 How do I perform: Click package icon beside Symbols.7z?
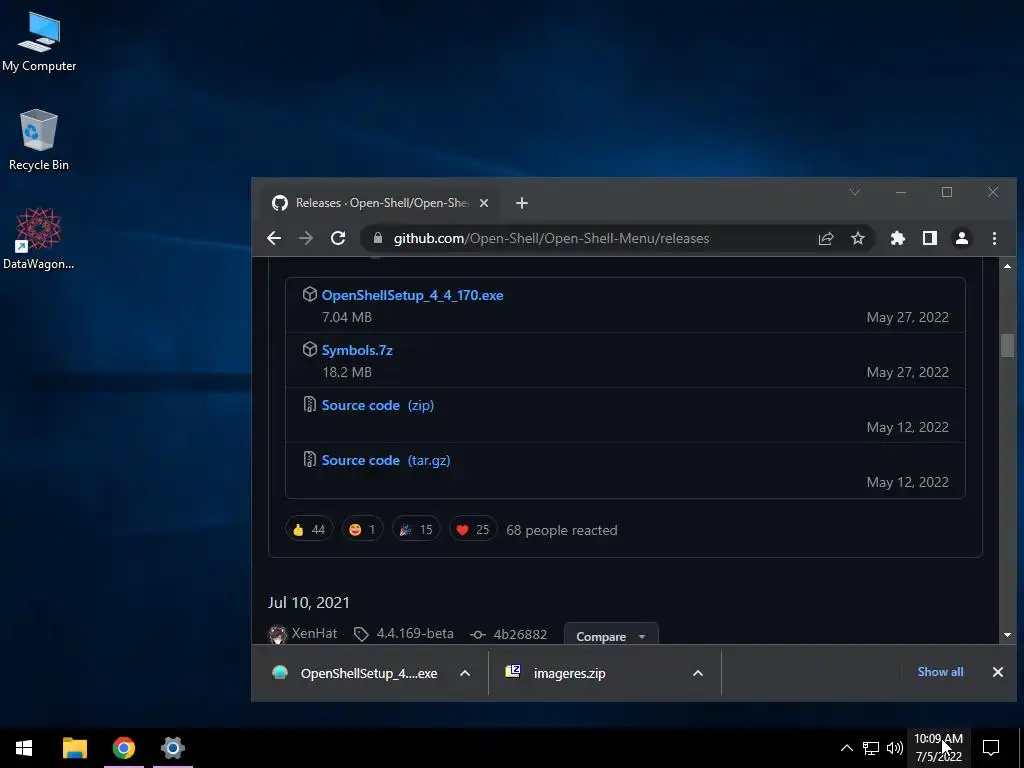coord(310,349)
